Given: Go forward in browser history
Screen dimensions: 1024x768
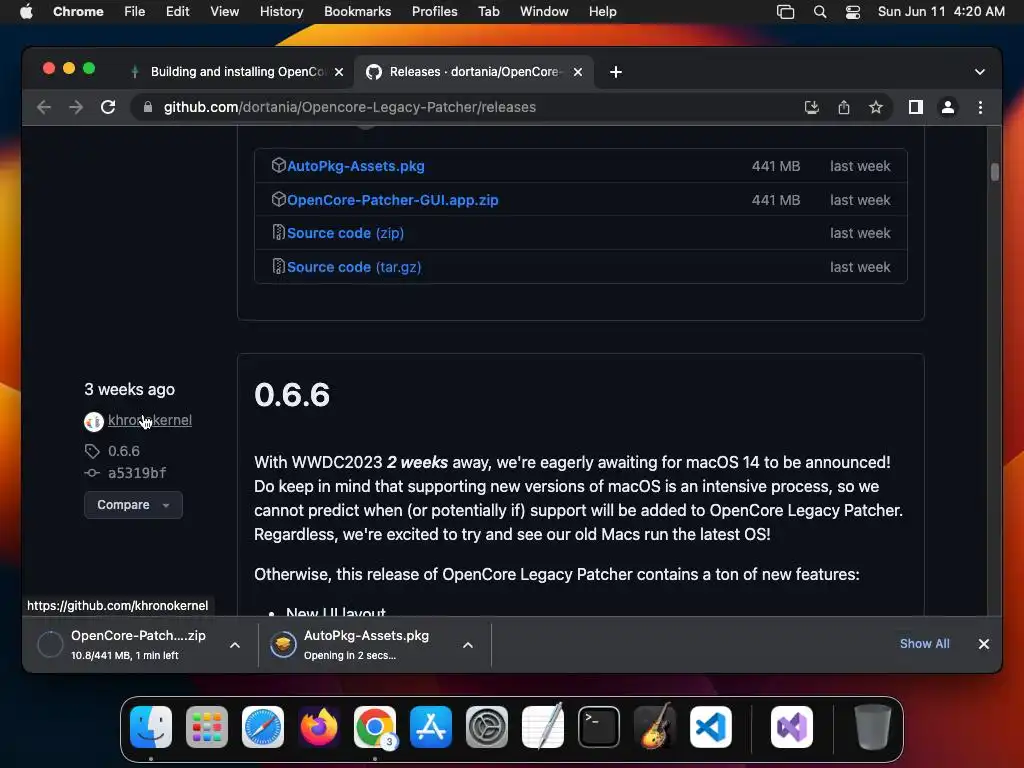Looking at the screenshot, I should (76, 107).
